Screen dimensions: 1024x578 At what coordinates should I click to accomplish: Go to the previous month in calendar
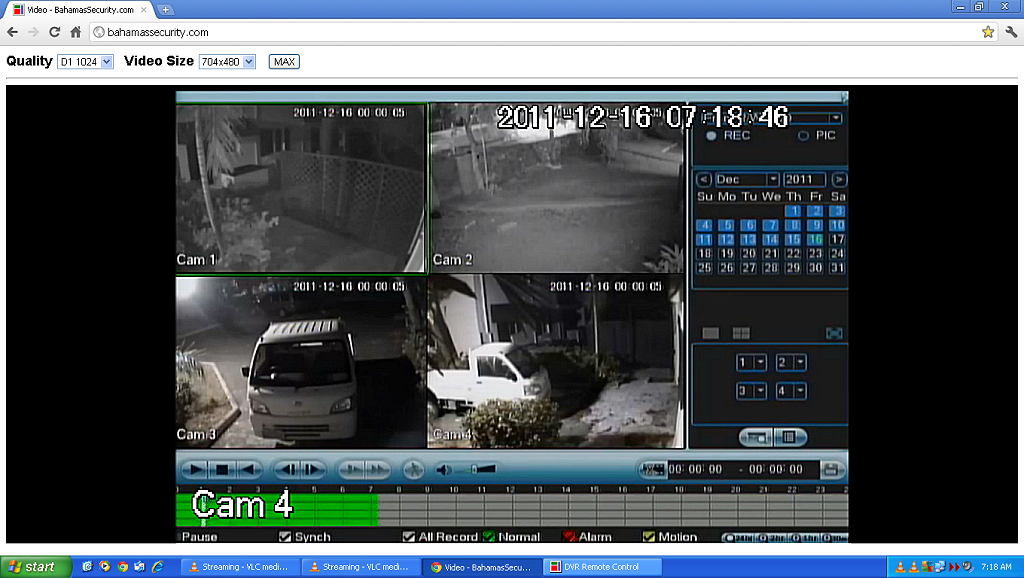coord(703,179)
